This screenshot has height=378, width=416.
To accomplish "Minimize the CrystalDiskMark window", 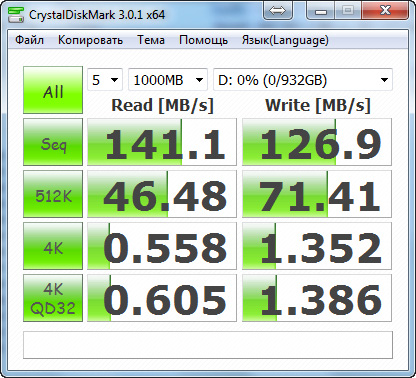I will coord(321,11).
